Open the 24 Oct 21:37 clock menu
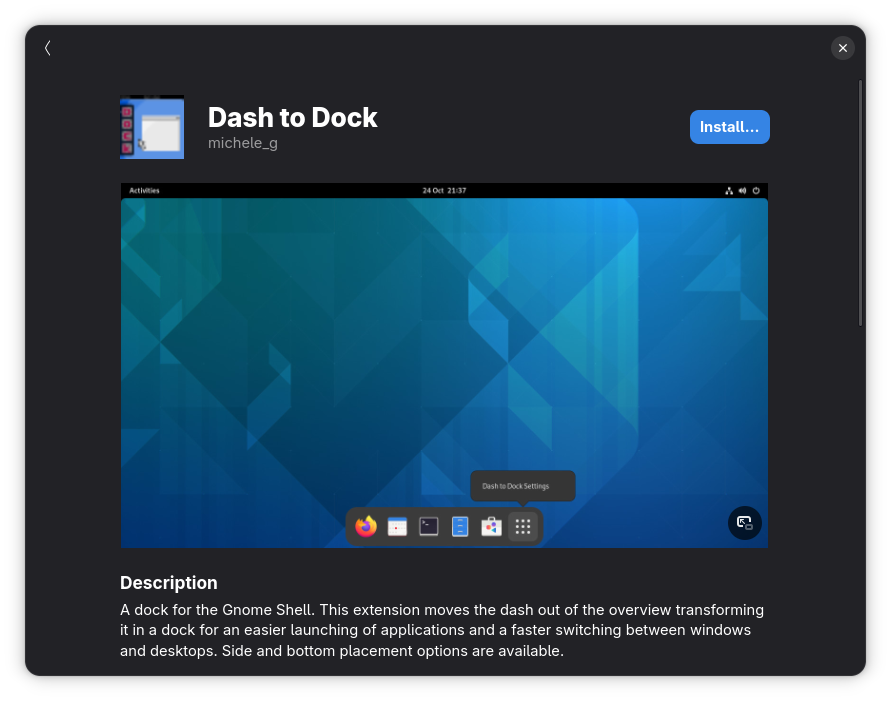 [x=444, y=190]
